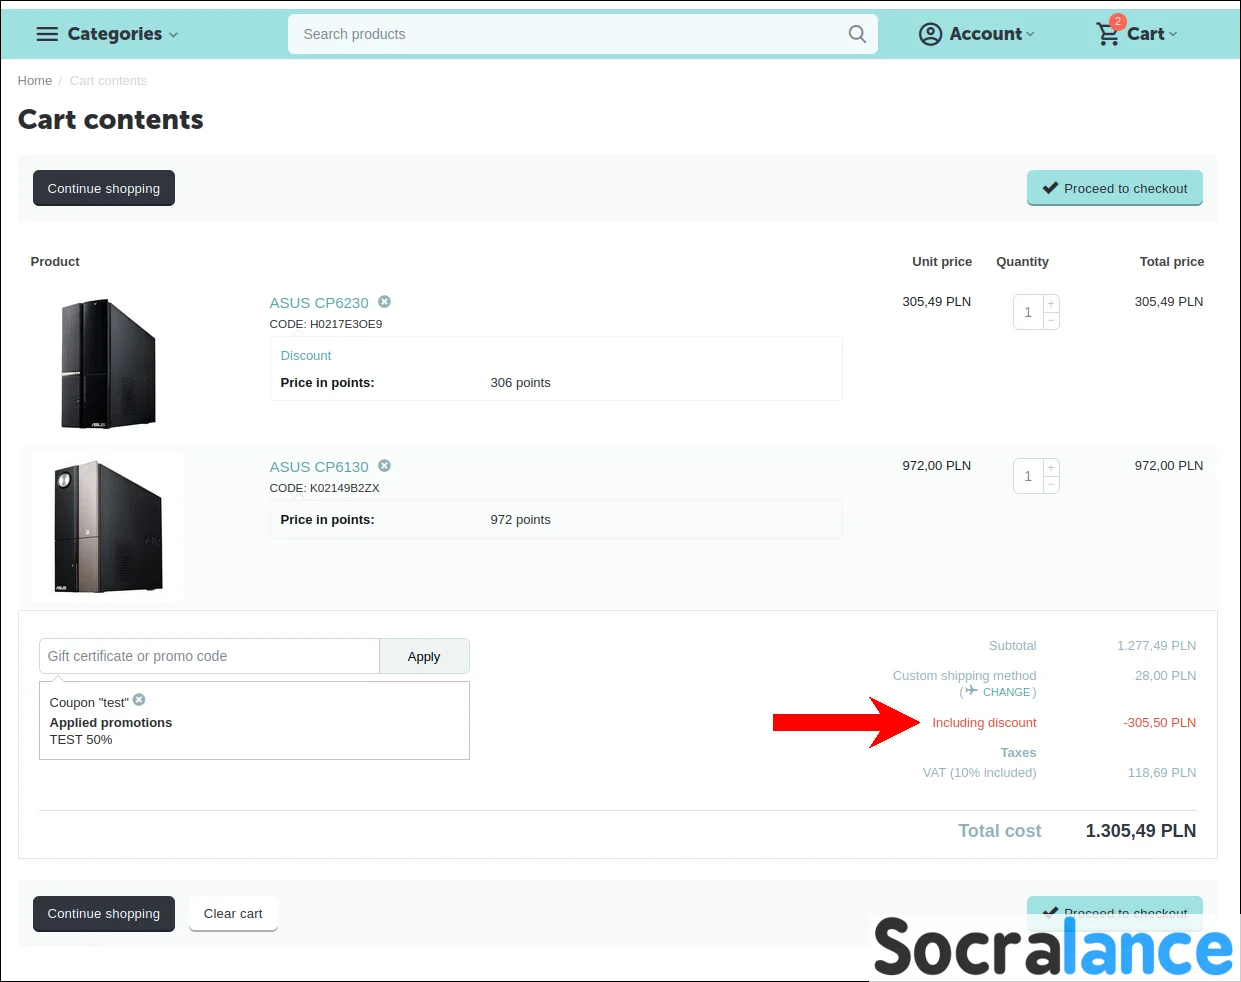Click the bottom Continue shopping button
This screenshot has width=1241, height=982.
point(104,913)
